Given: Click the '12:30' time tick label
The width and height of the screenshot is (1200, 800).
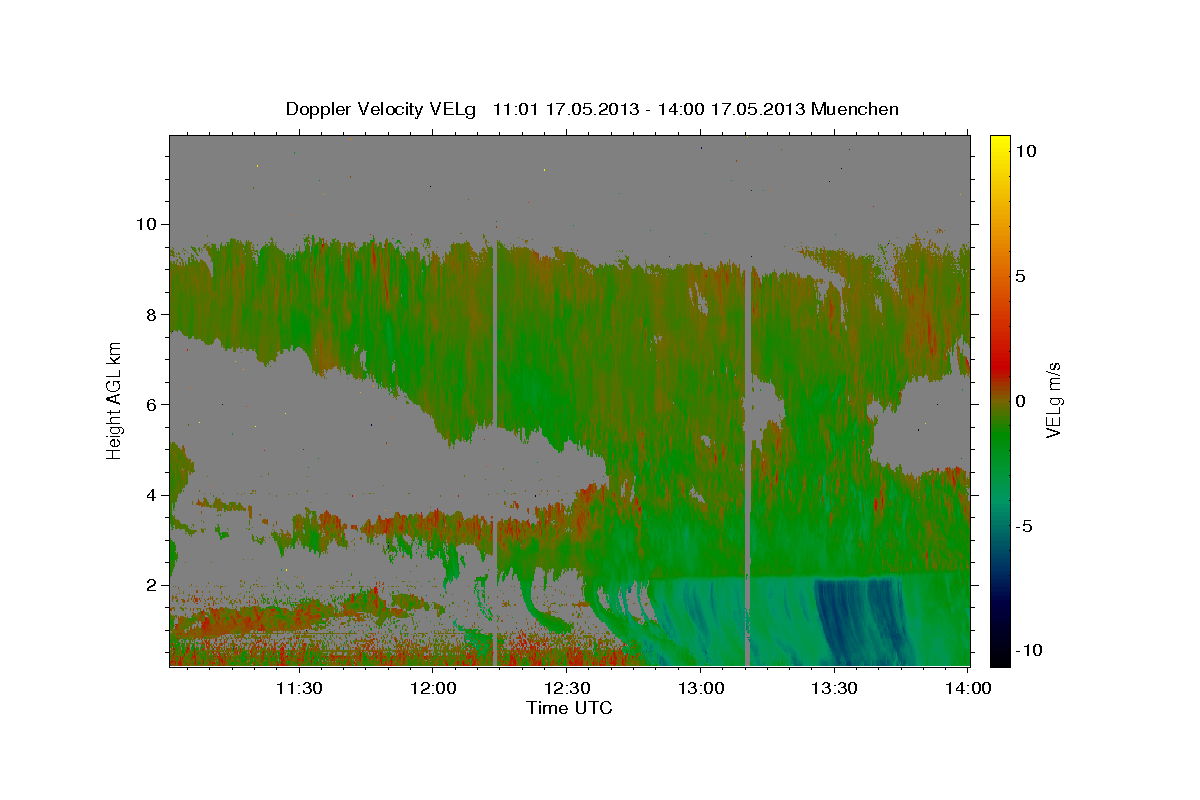Looking at the screenshot, I should point(567,688).
